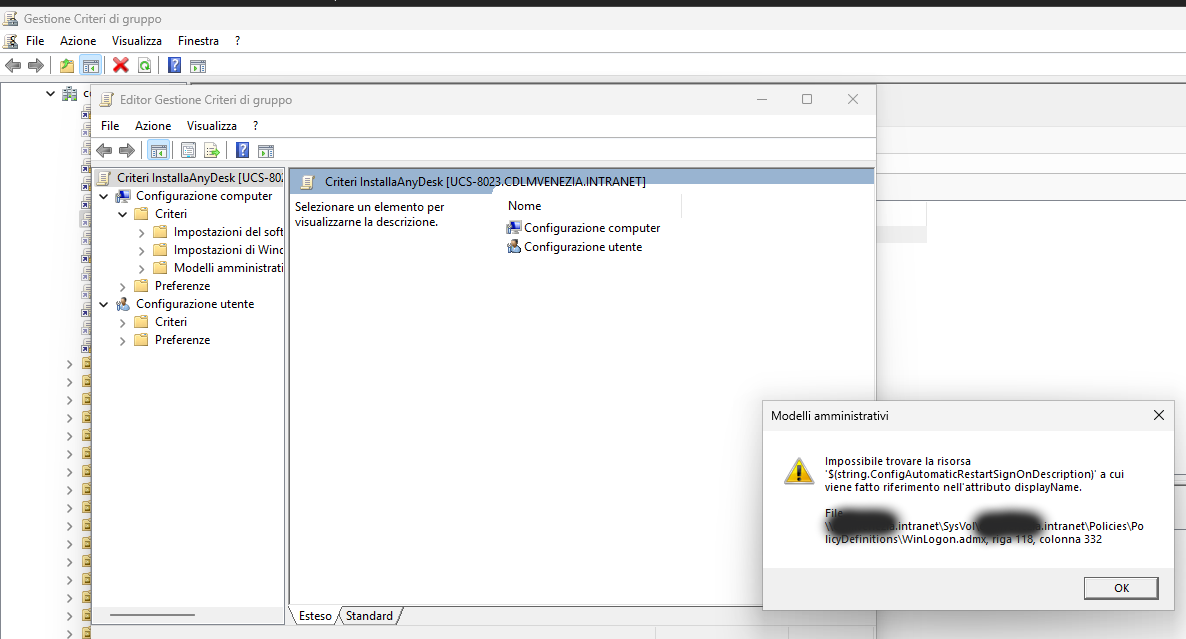Toggle console tree icon in the Editor toolbar
Viewport: 1186px width, 639px height.
pos(158,150)
